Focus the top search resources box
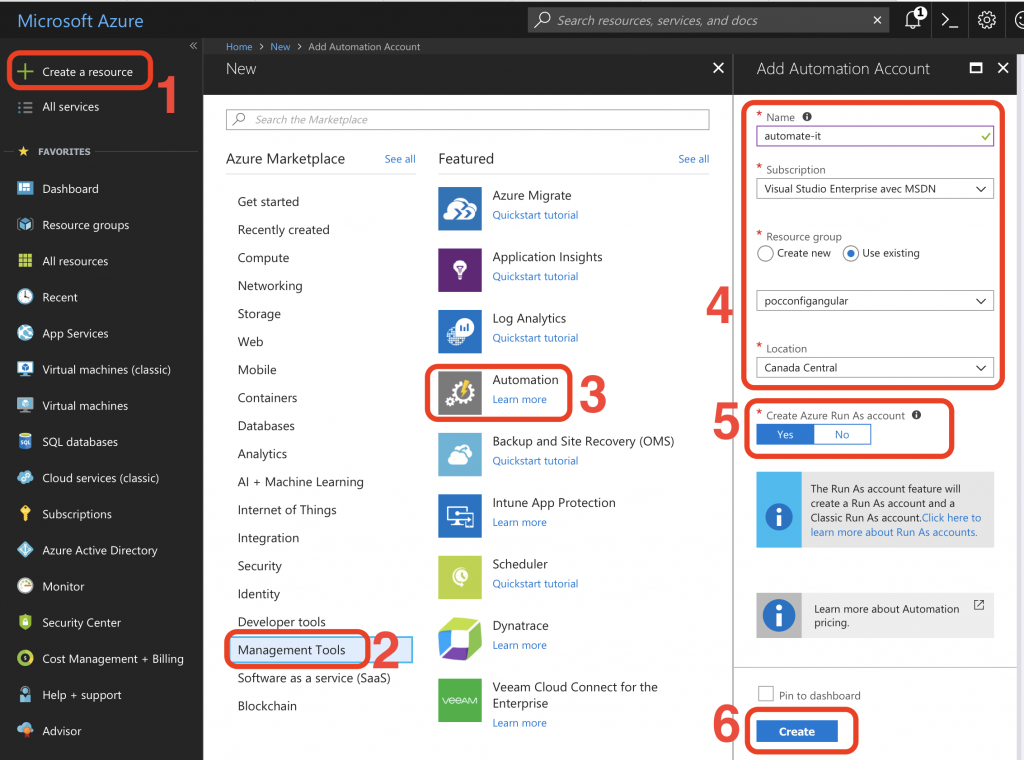 tap(709, 20)
